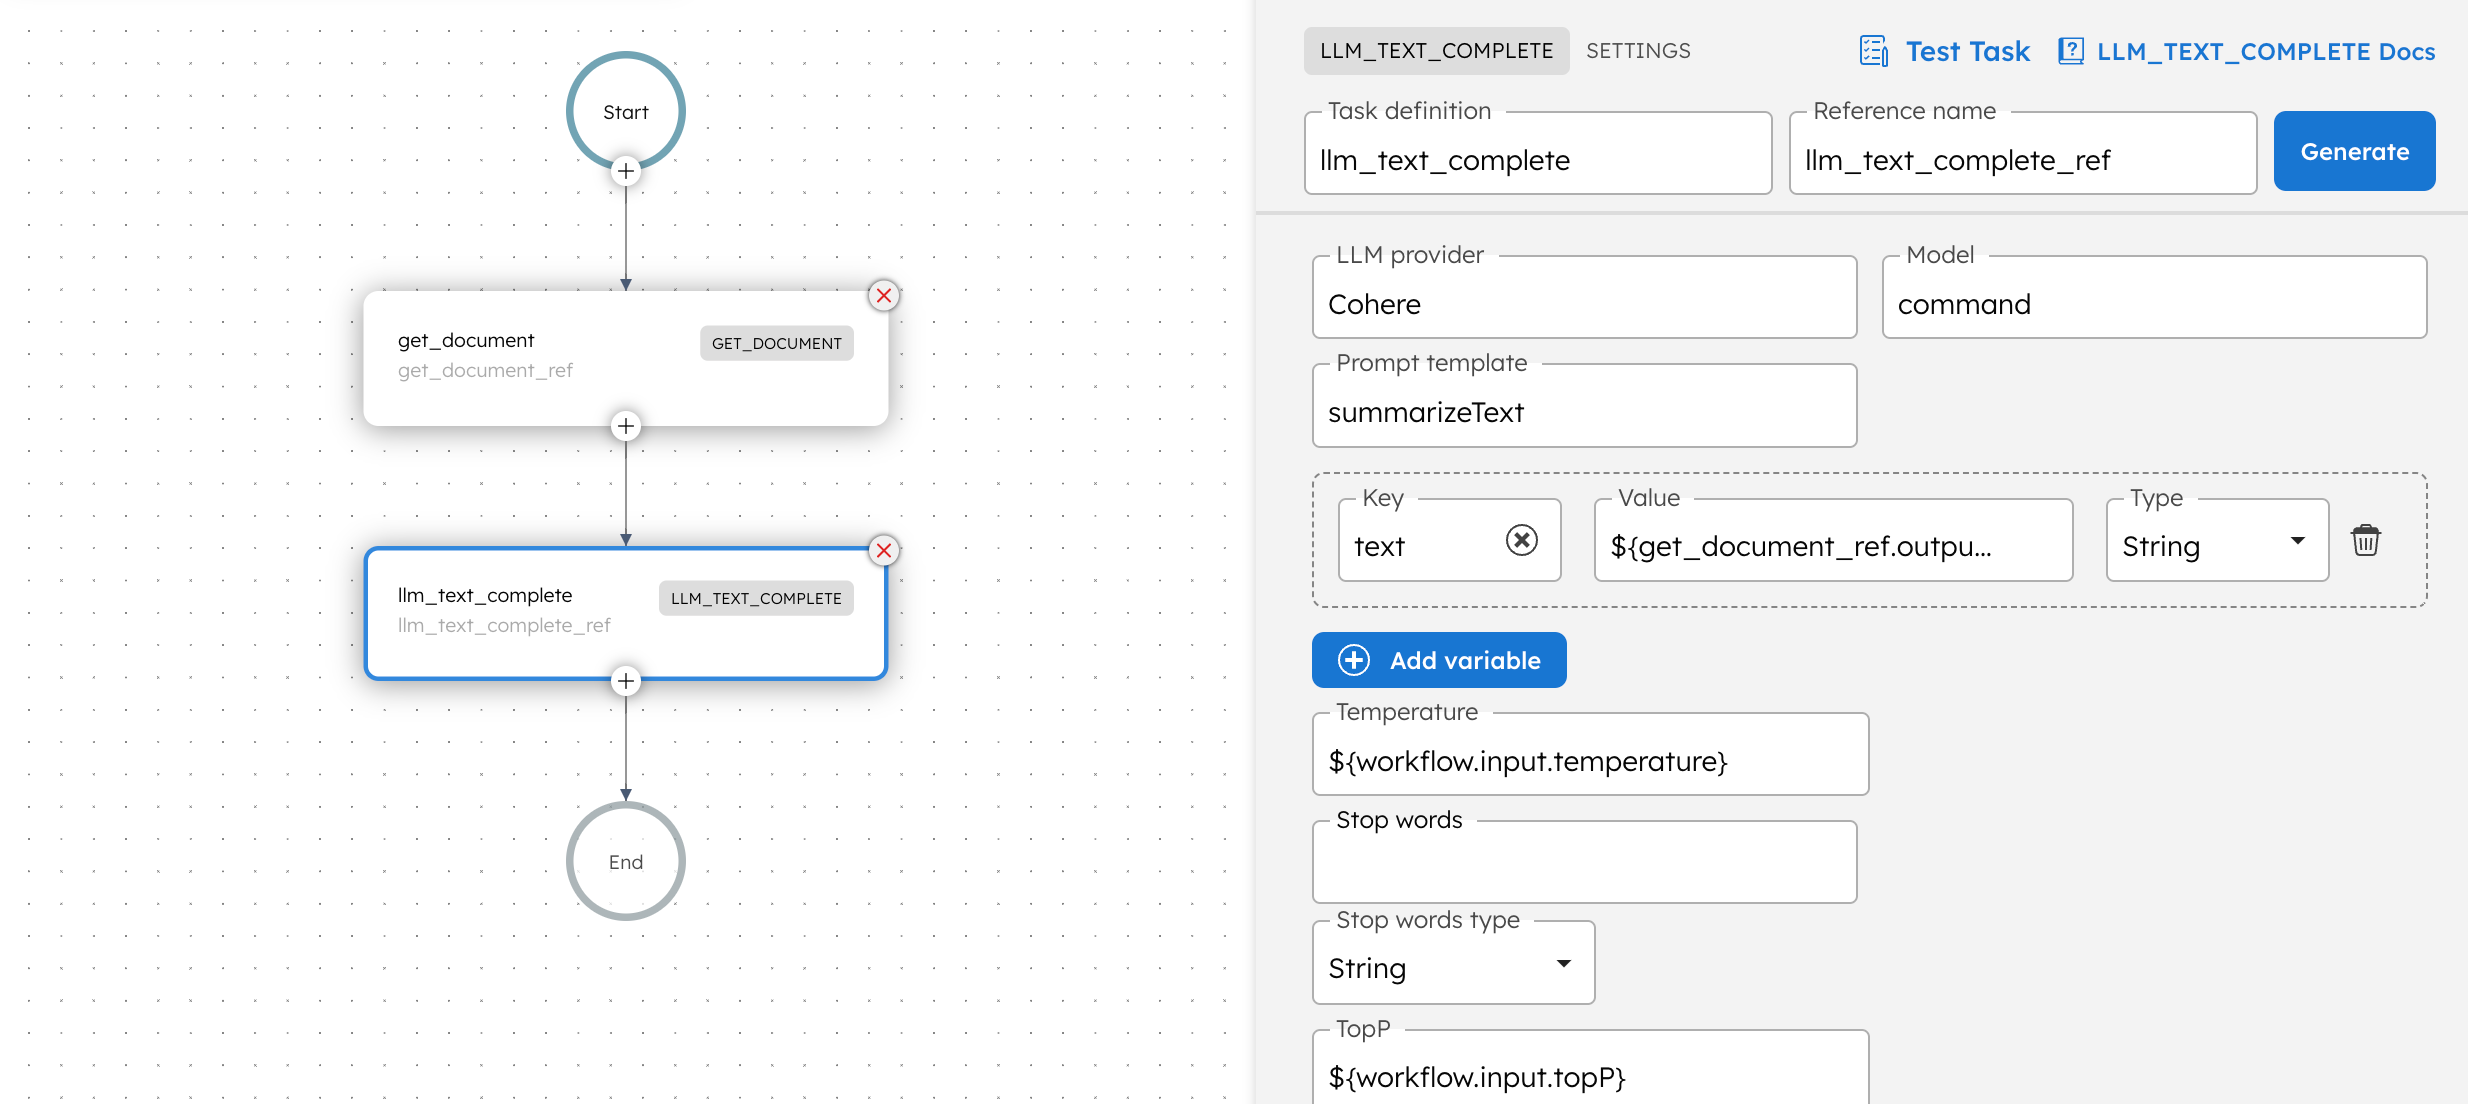Edit the Prompt template field
2468x1104 pixels.
[1583, 410]
